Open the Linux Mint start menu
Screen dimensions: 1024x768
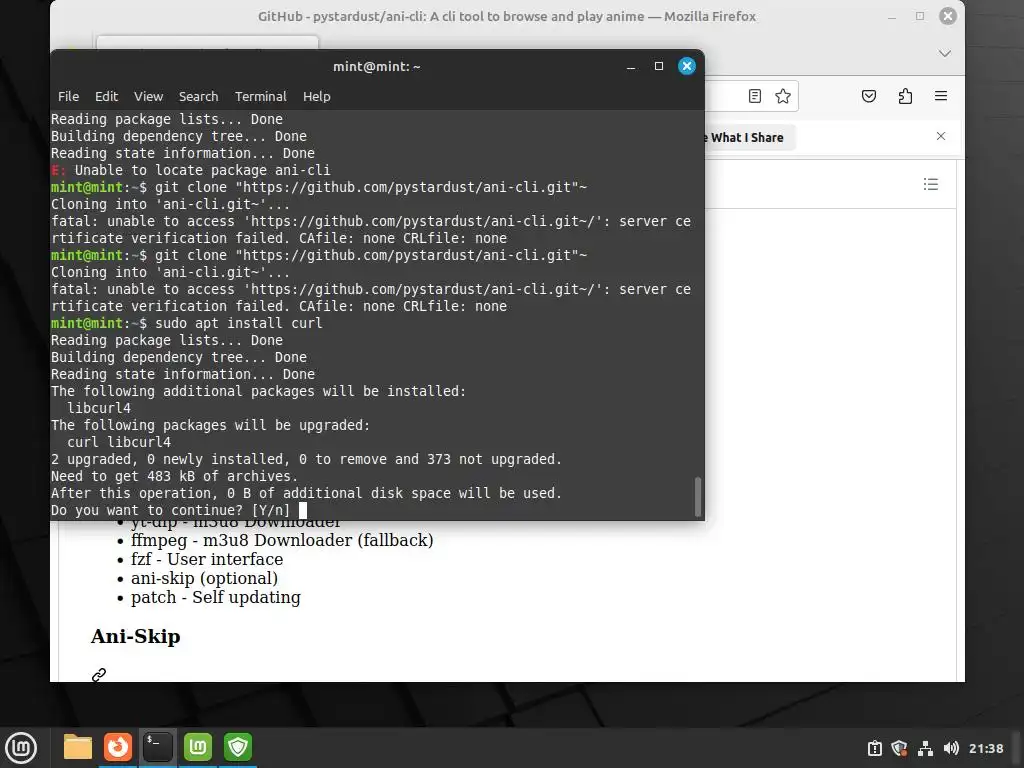coord(21,747)
